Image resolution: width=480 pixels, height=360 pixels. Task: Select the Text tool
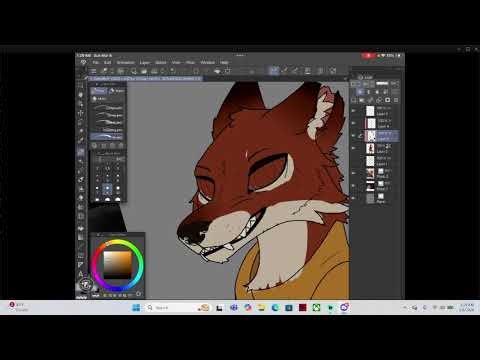click(81, 274)
